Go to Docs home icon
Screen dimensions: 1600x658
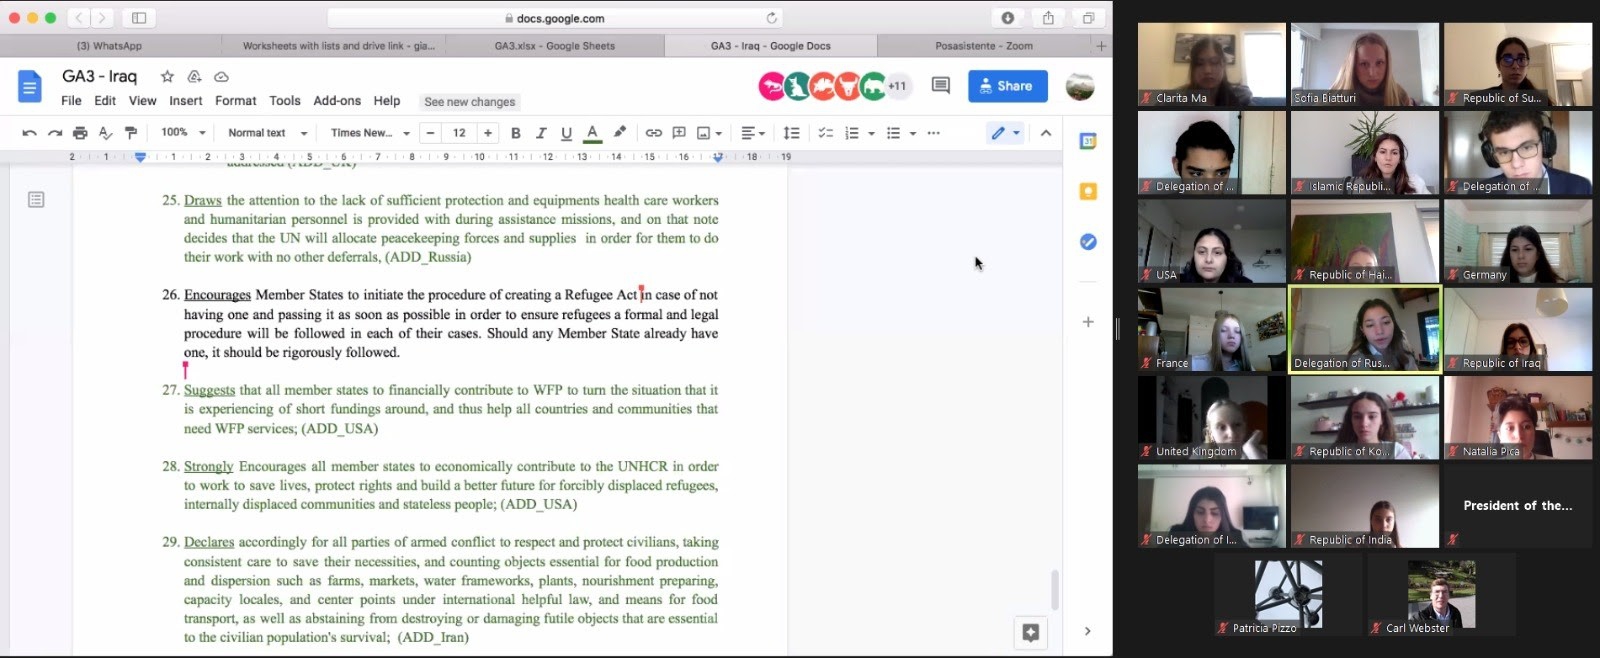pos(30,87)
